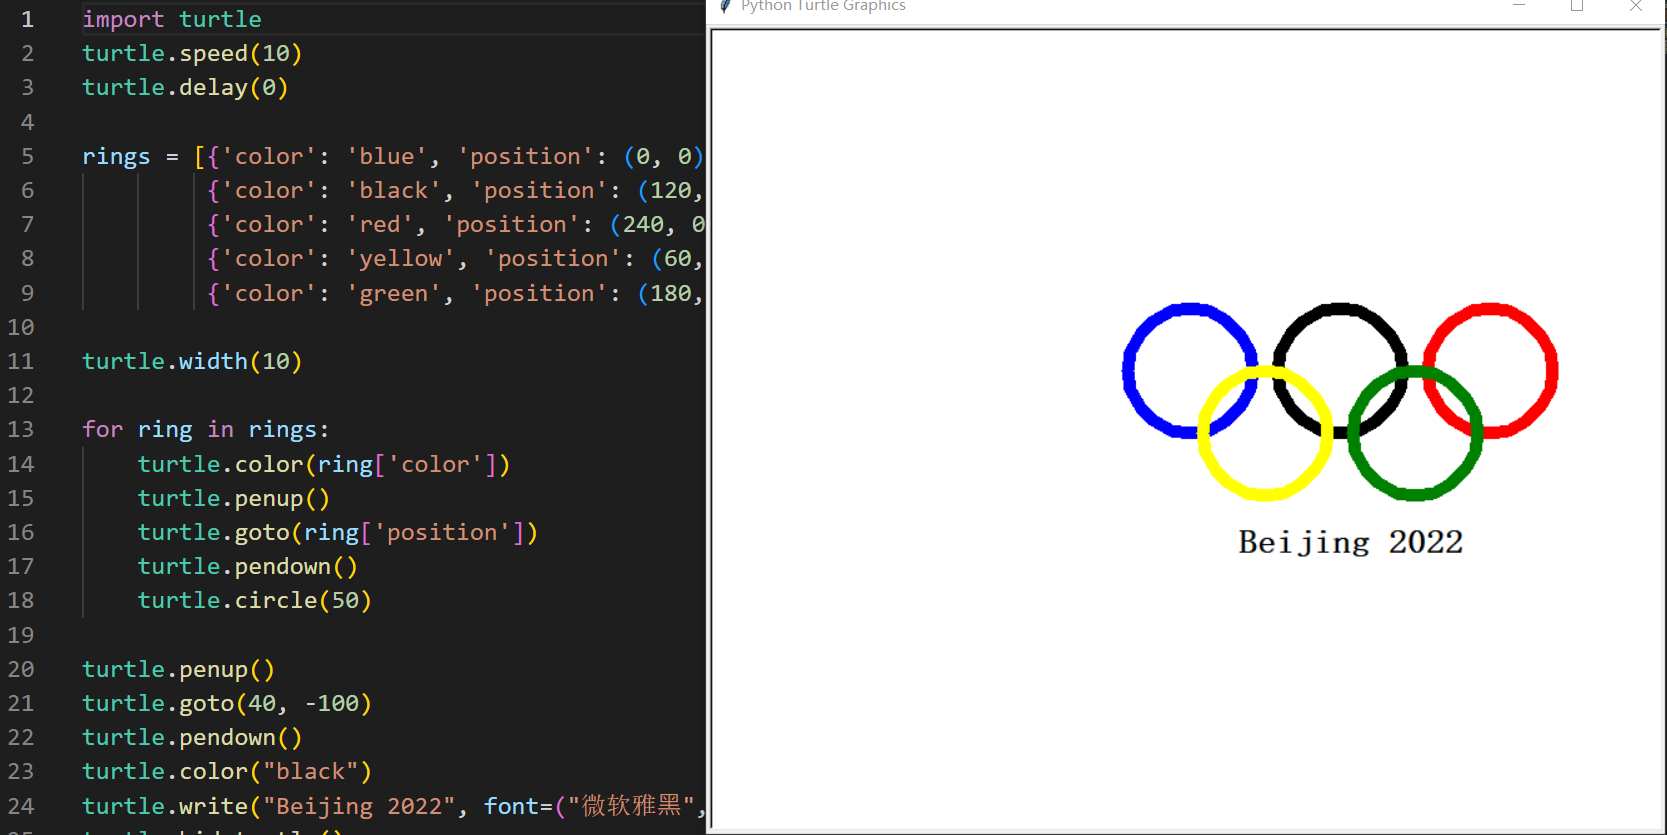Click 'turtle.goto(ring['position'])' code
The image size is (1667, 835).
coord(338,532)
